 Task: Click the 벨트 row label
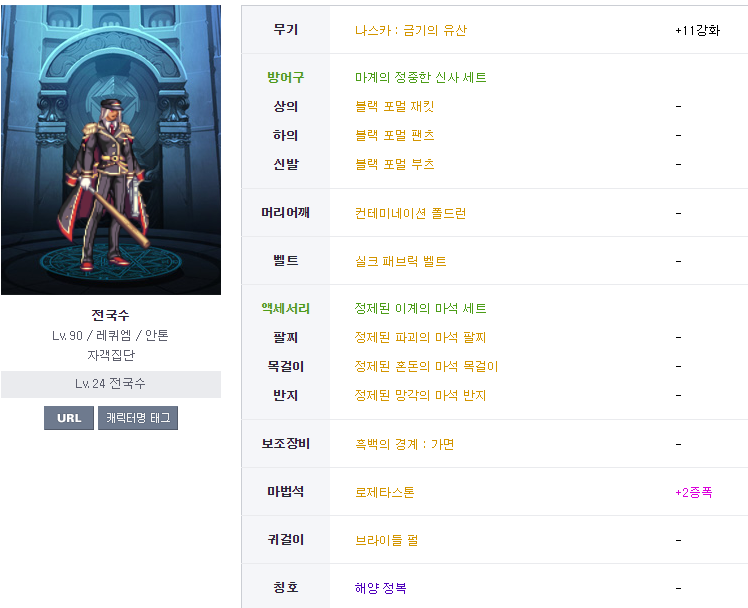click(x=286, y=261)
